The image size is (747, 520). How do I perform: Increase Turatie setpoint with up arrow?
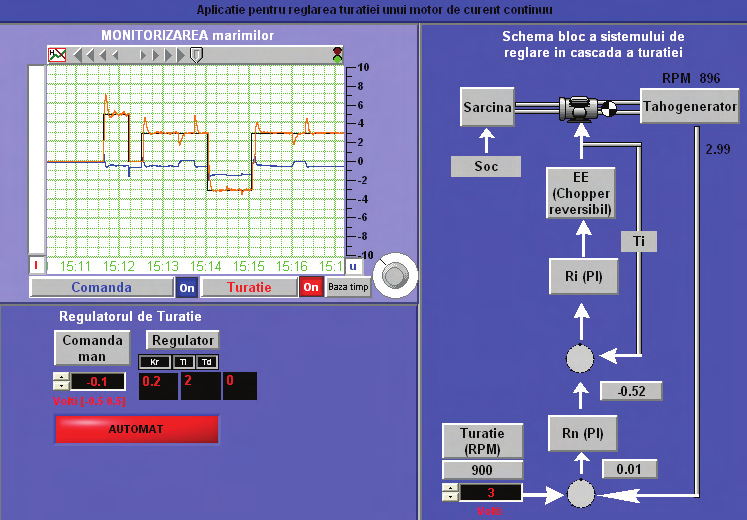[451, 487]
